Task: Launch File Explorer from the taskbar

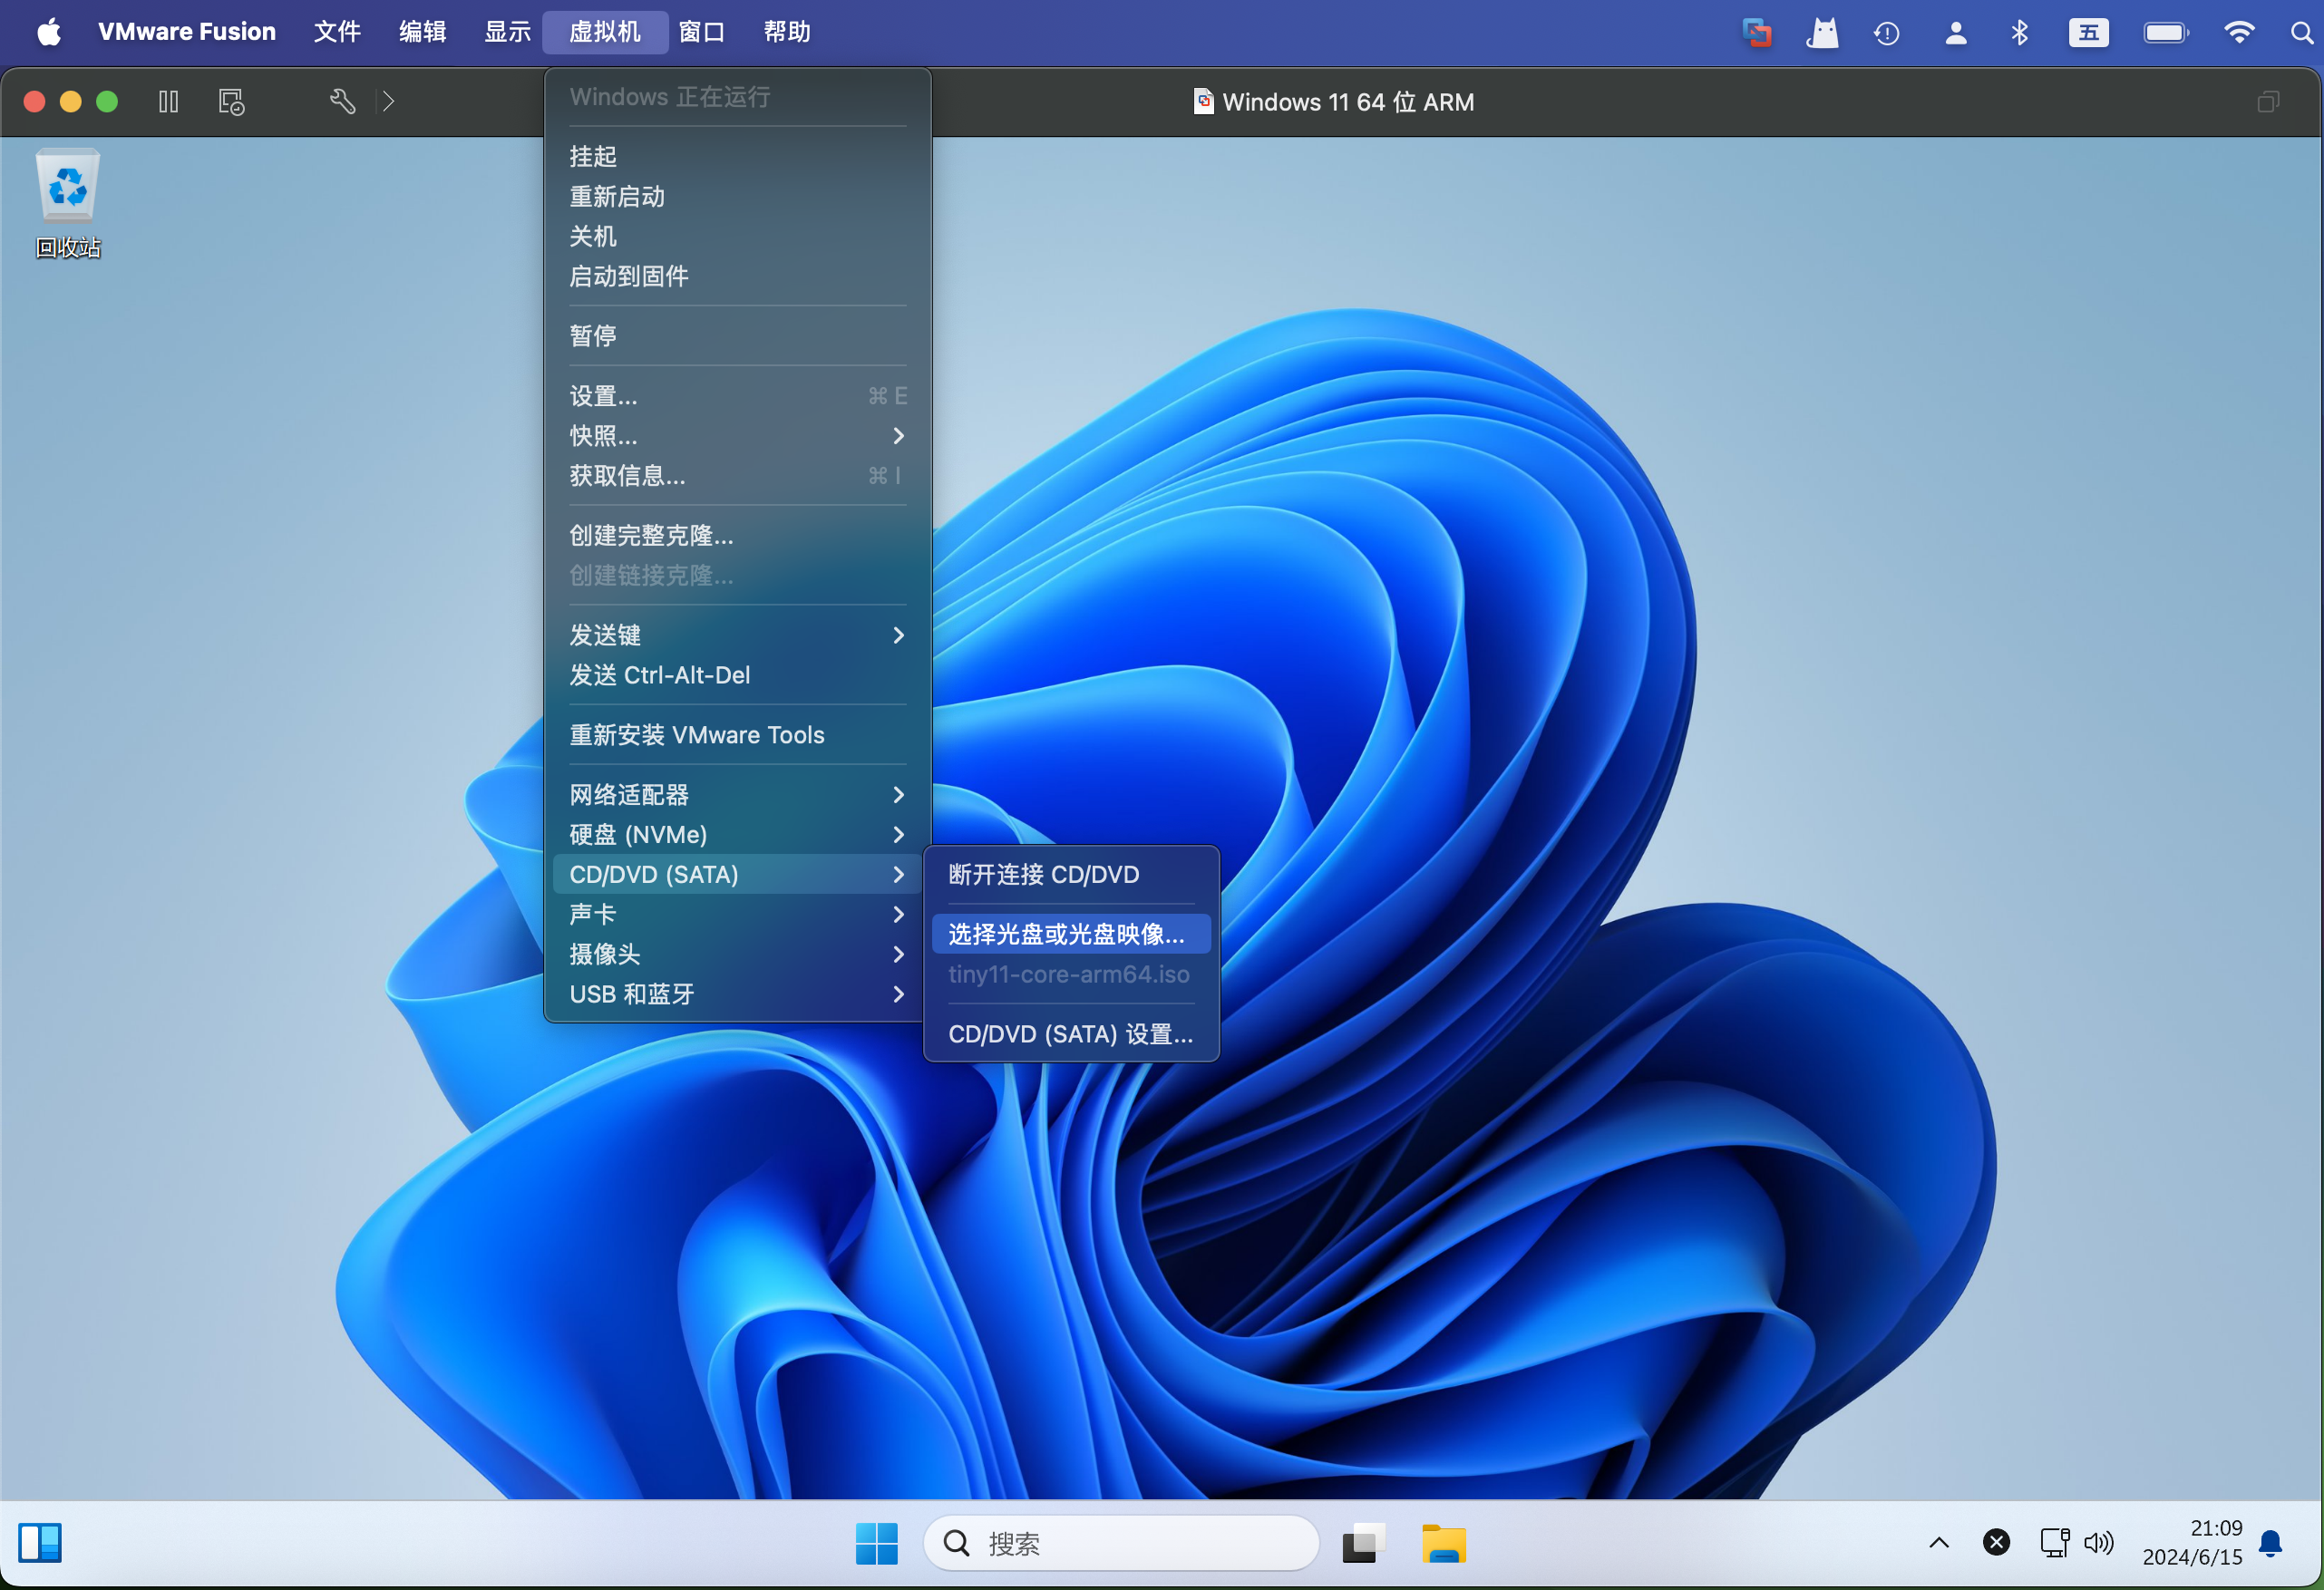Action: click(1444, 1543)
